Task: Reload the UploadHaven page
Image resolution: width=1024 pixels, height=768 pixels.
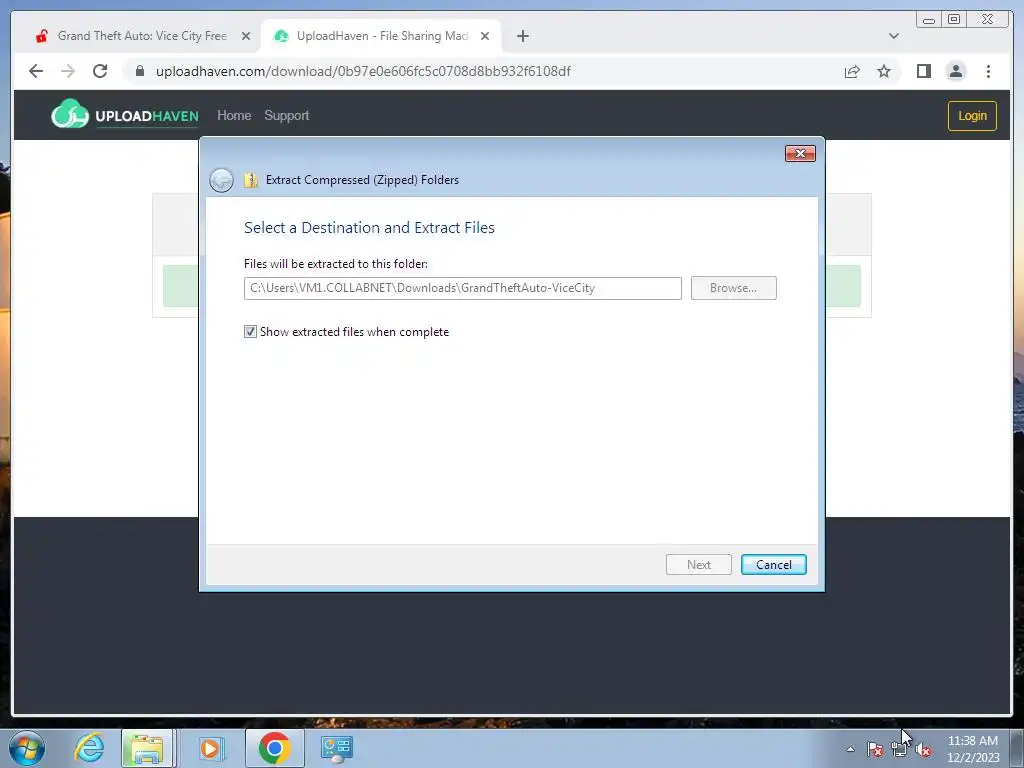Action: [x=100, y=71]
